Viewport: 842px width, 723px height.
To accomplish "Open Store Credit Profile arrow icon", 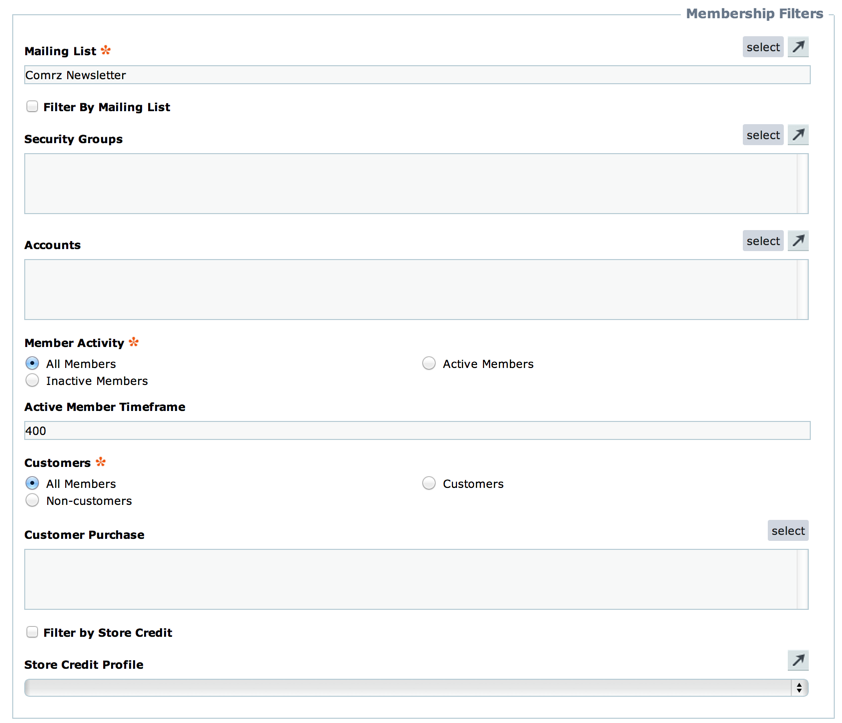I will [x=798, y=660].
